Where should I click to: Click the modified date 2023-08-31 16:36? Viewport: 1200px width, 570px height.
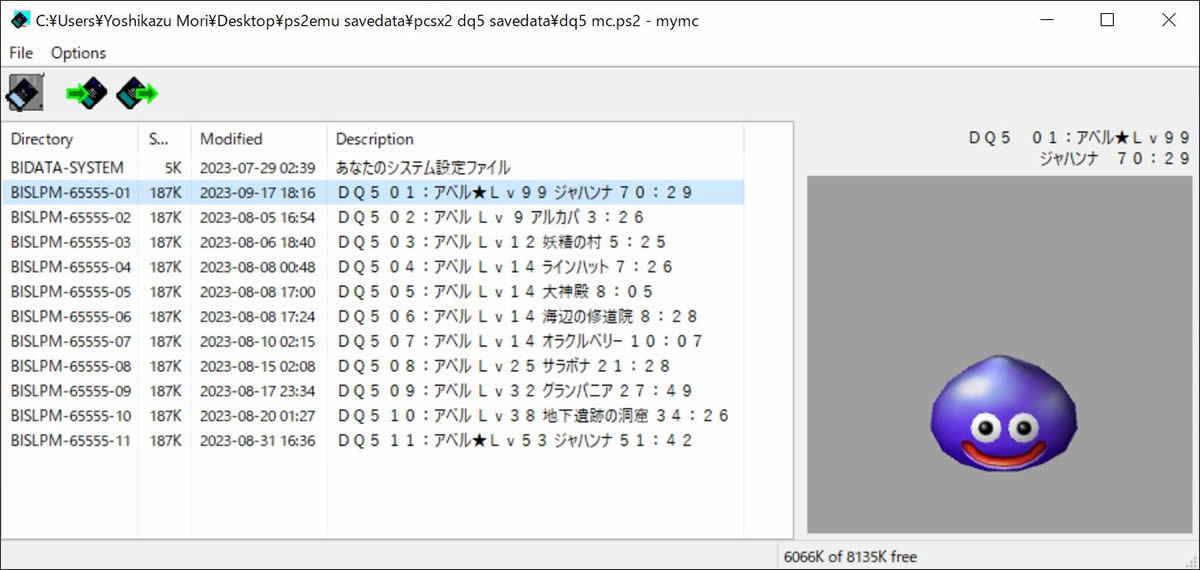(258, 440)
